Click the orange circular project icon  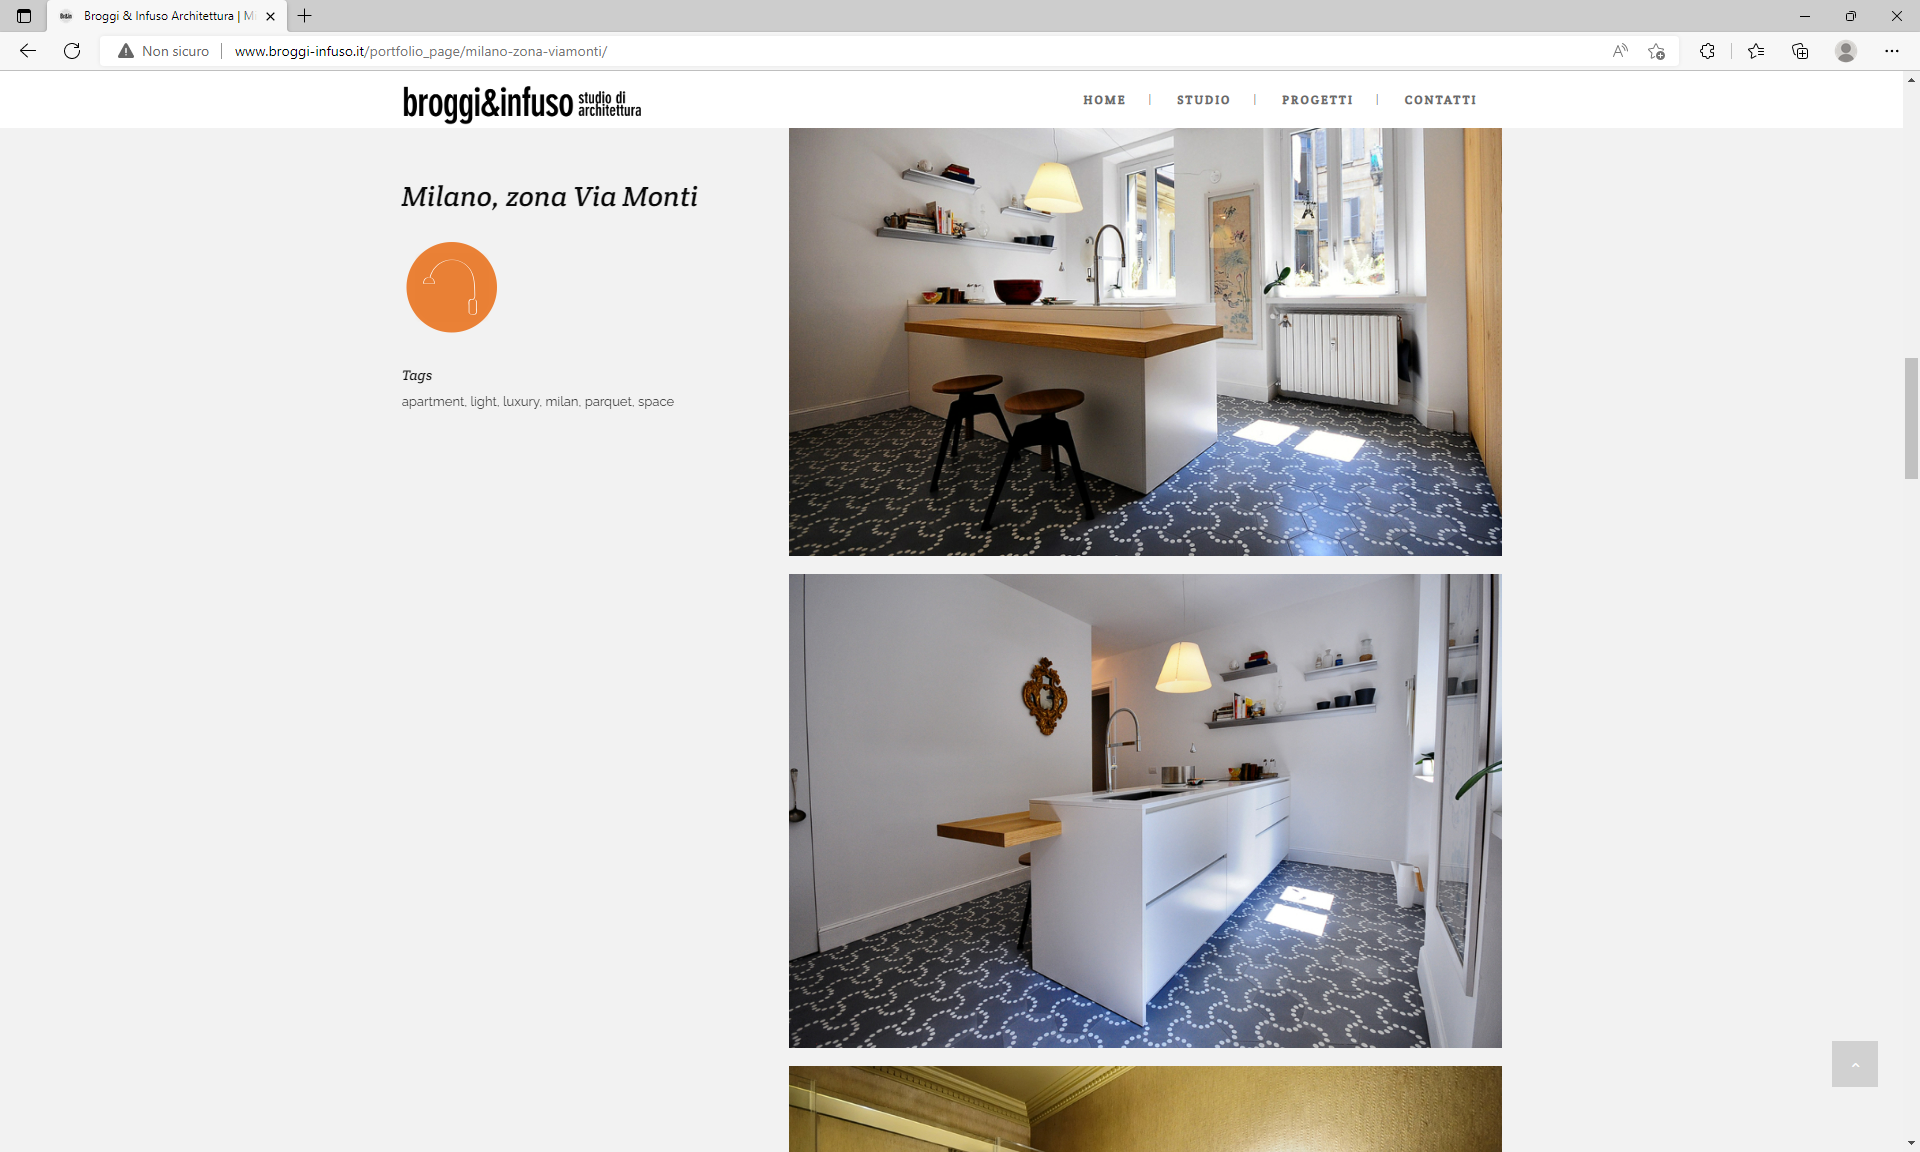pyautogui.click(x=451, y=287)
